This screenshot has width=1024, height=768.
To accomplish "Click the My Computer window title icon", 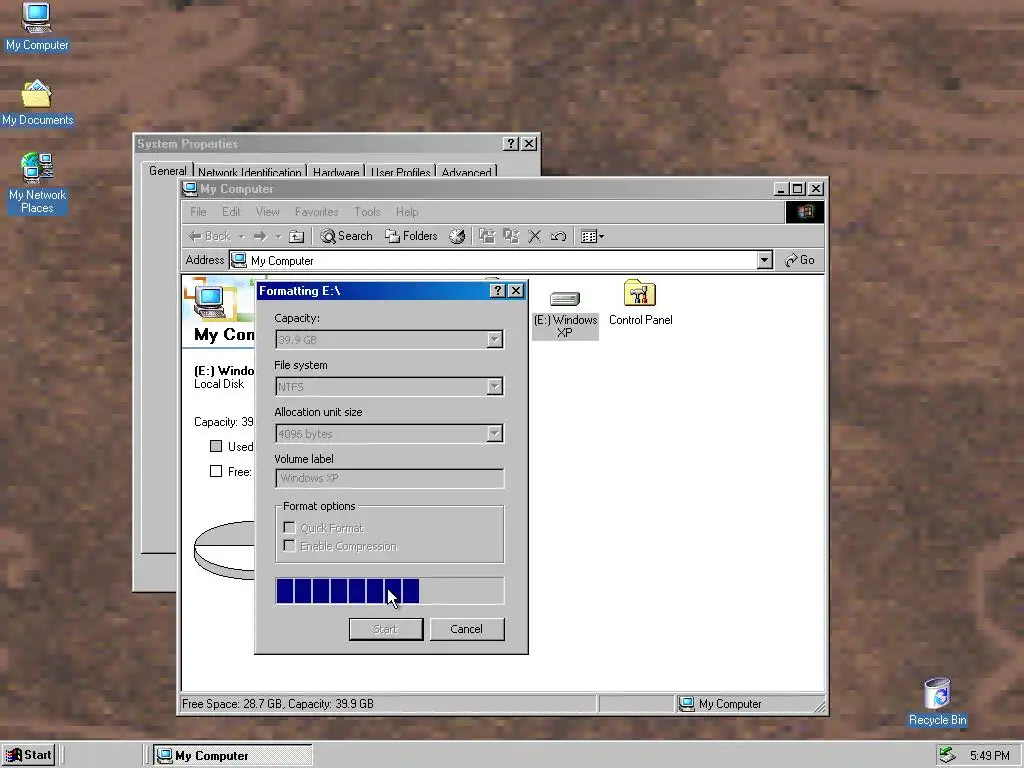I will point(190,189).
